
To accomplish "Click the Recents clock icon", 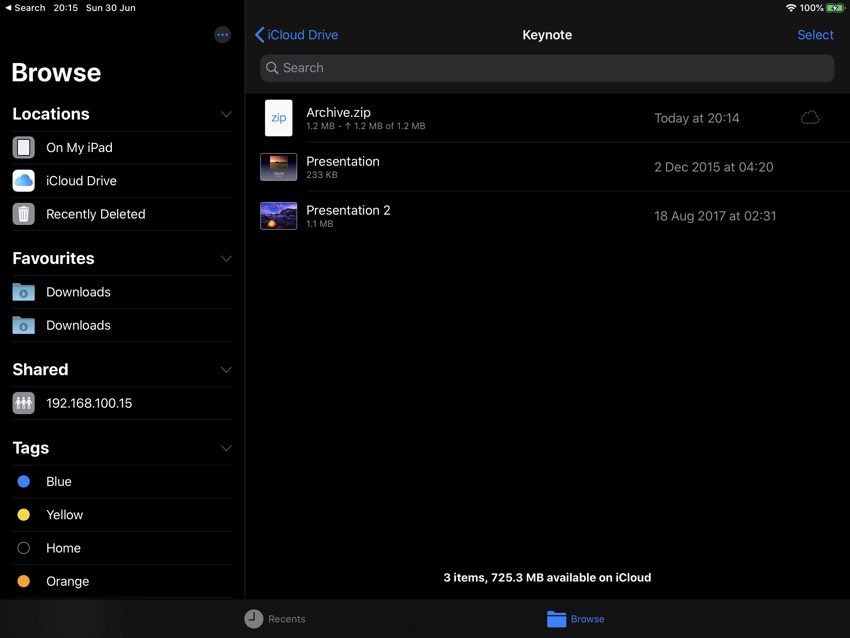I will [253, 618].
